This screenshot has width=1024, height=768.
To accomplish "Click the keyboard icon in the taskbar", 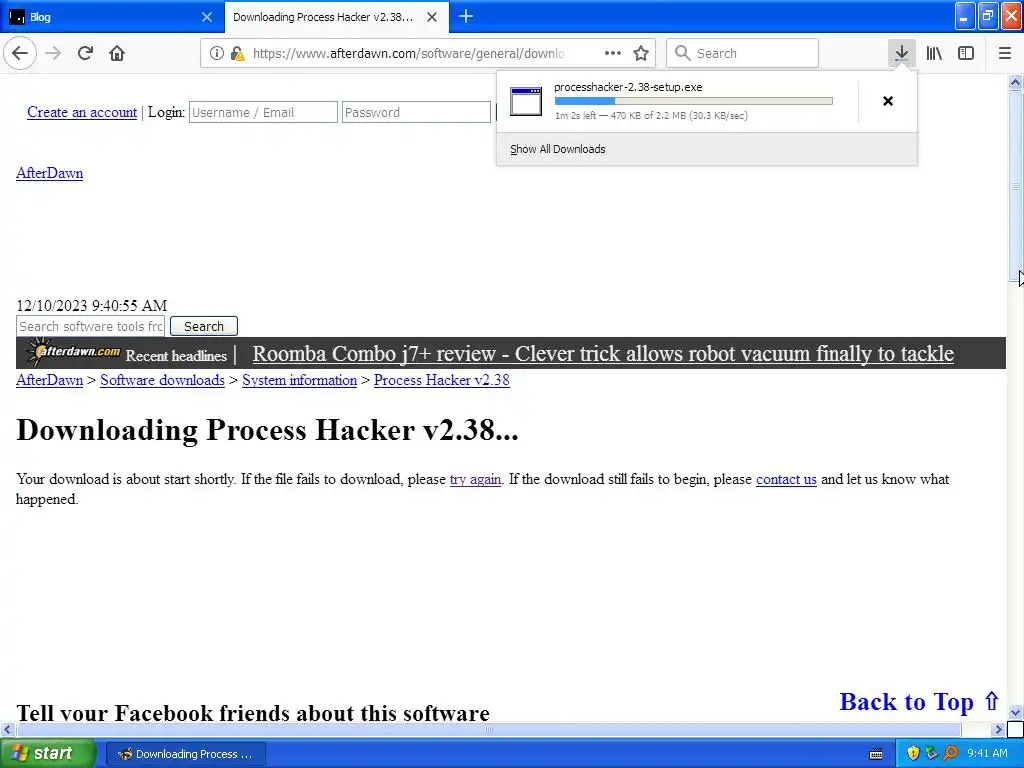I will 876,754.
